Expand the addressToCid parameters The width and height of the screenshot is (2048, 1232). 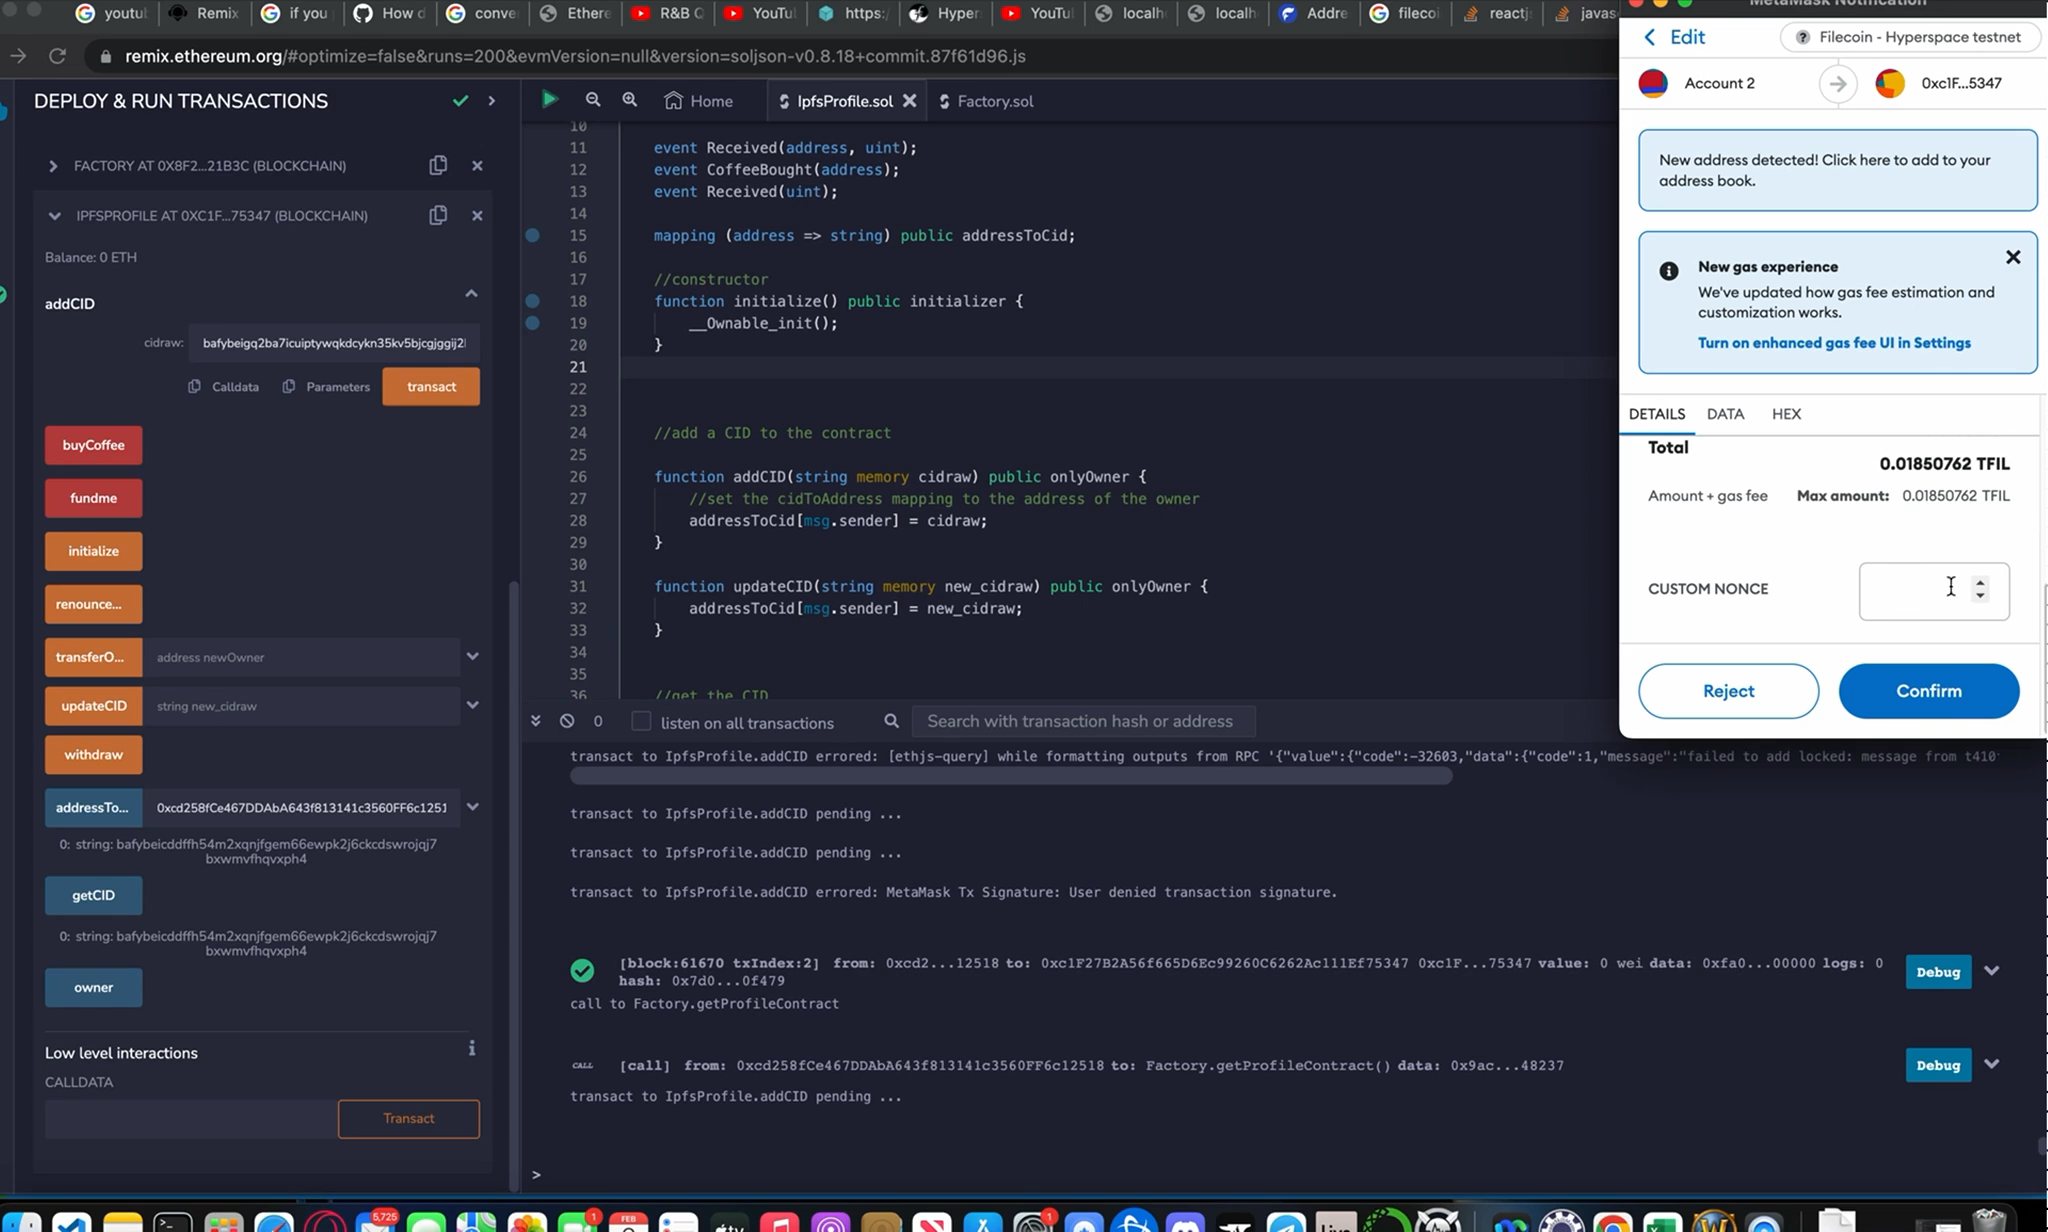tap(473, 807)
